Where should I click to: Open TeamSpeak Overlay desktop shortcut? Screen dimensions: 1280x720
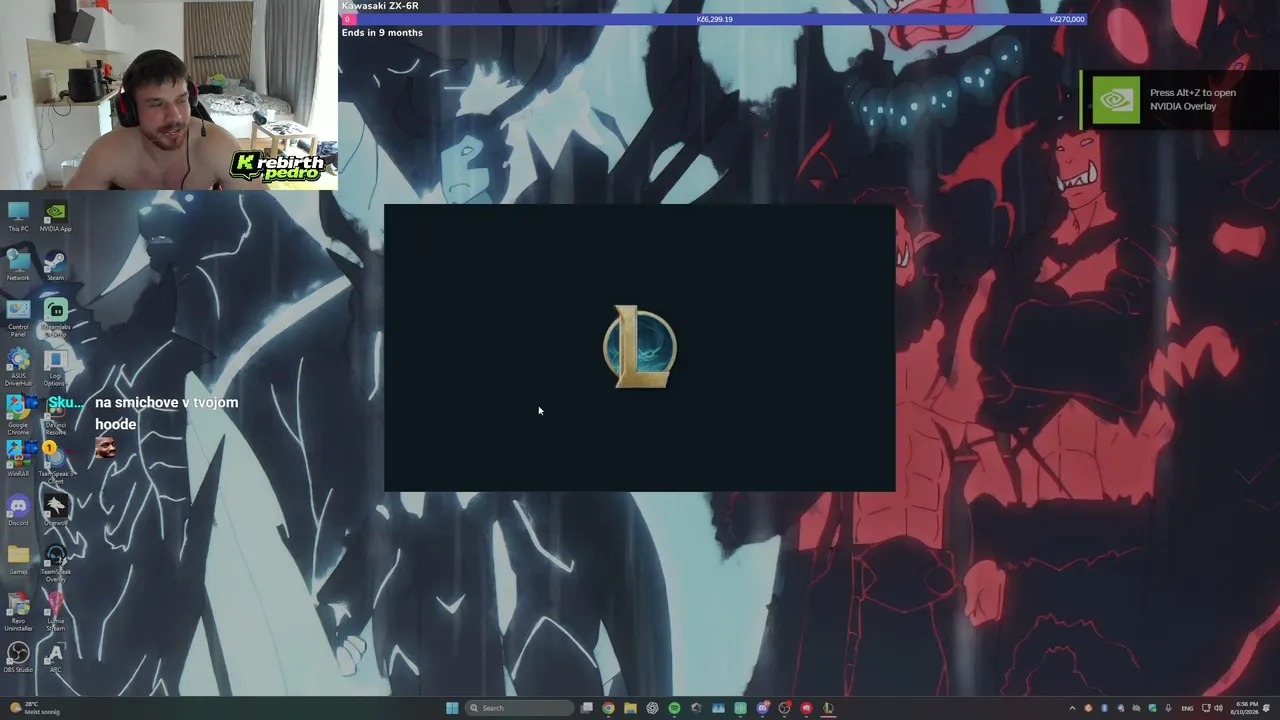[x=55, y=563]
